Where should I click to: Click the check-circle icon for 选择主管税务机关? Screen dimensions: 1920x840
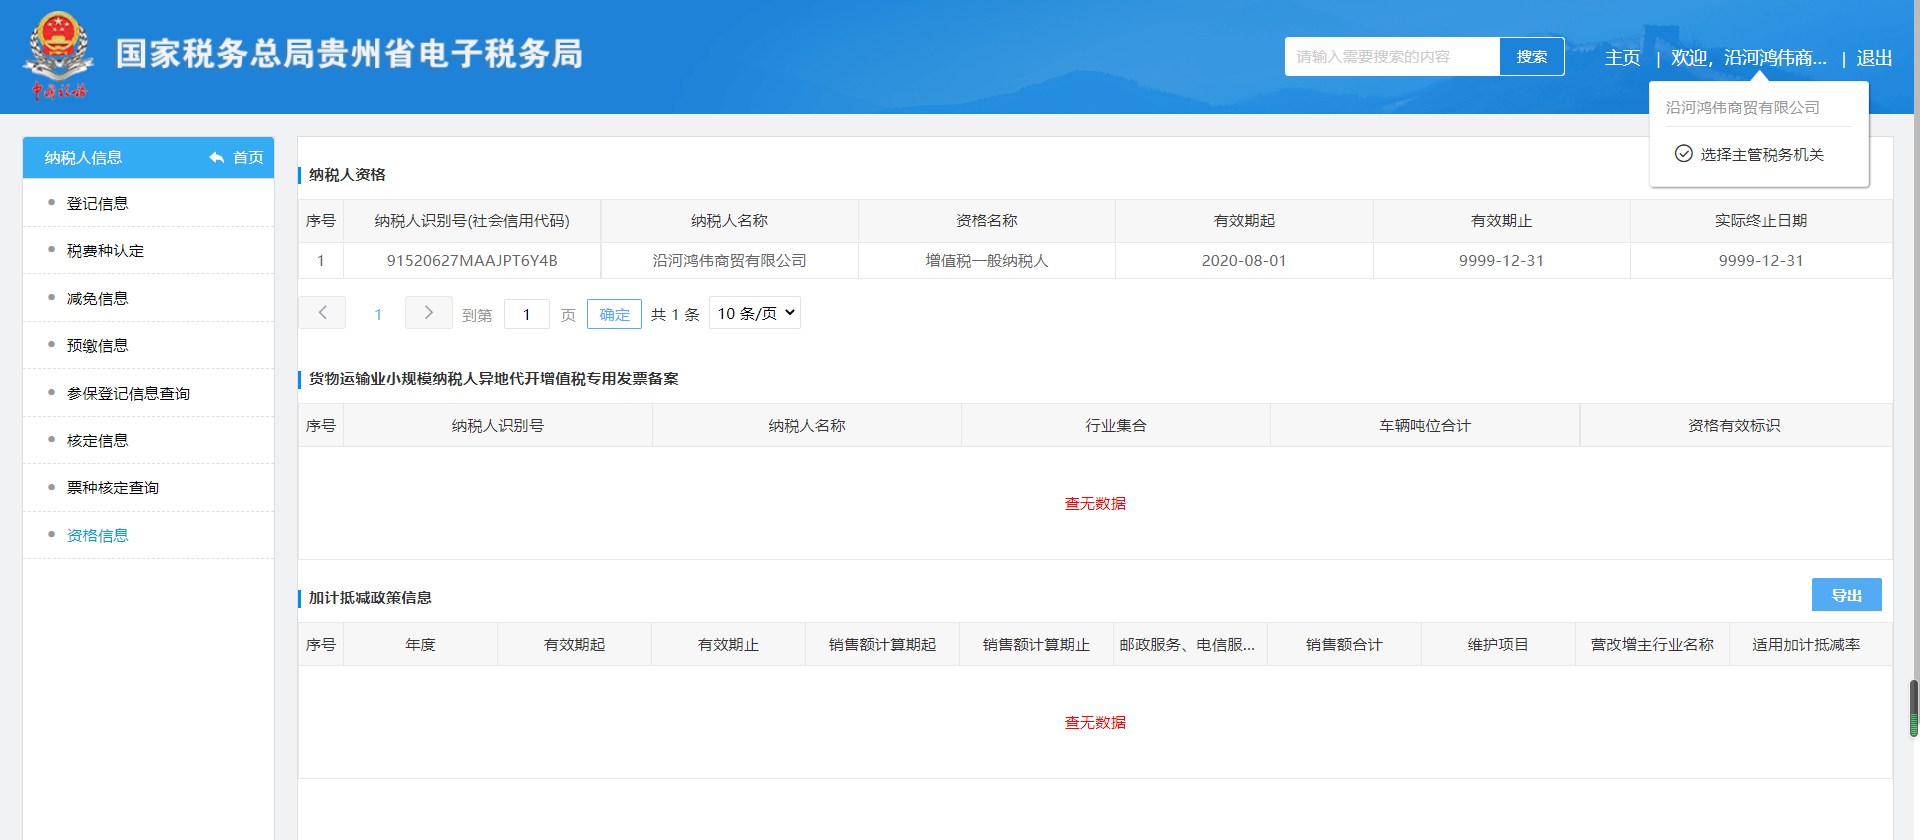[x=1683, y=154]
